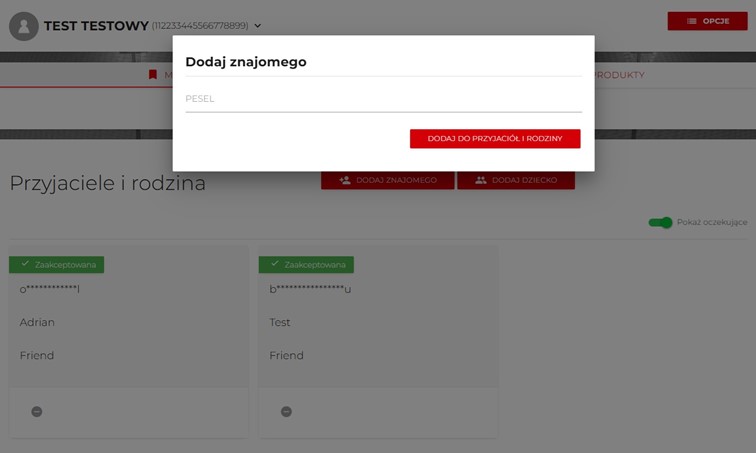Open the OPCJE menu button
The image size is (756, 453).
pyautogui.click(x=707, y=21)
